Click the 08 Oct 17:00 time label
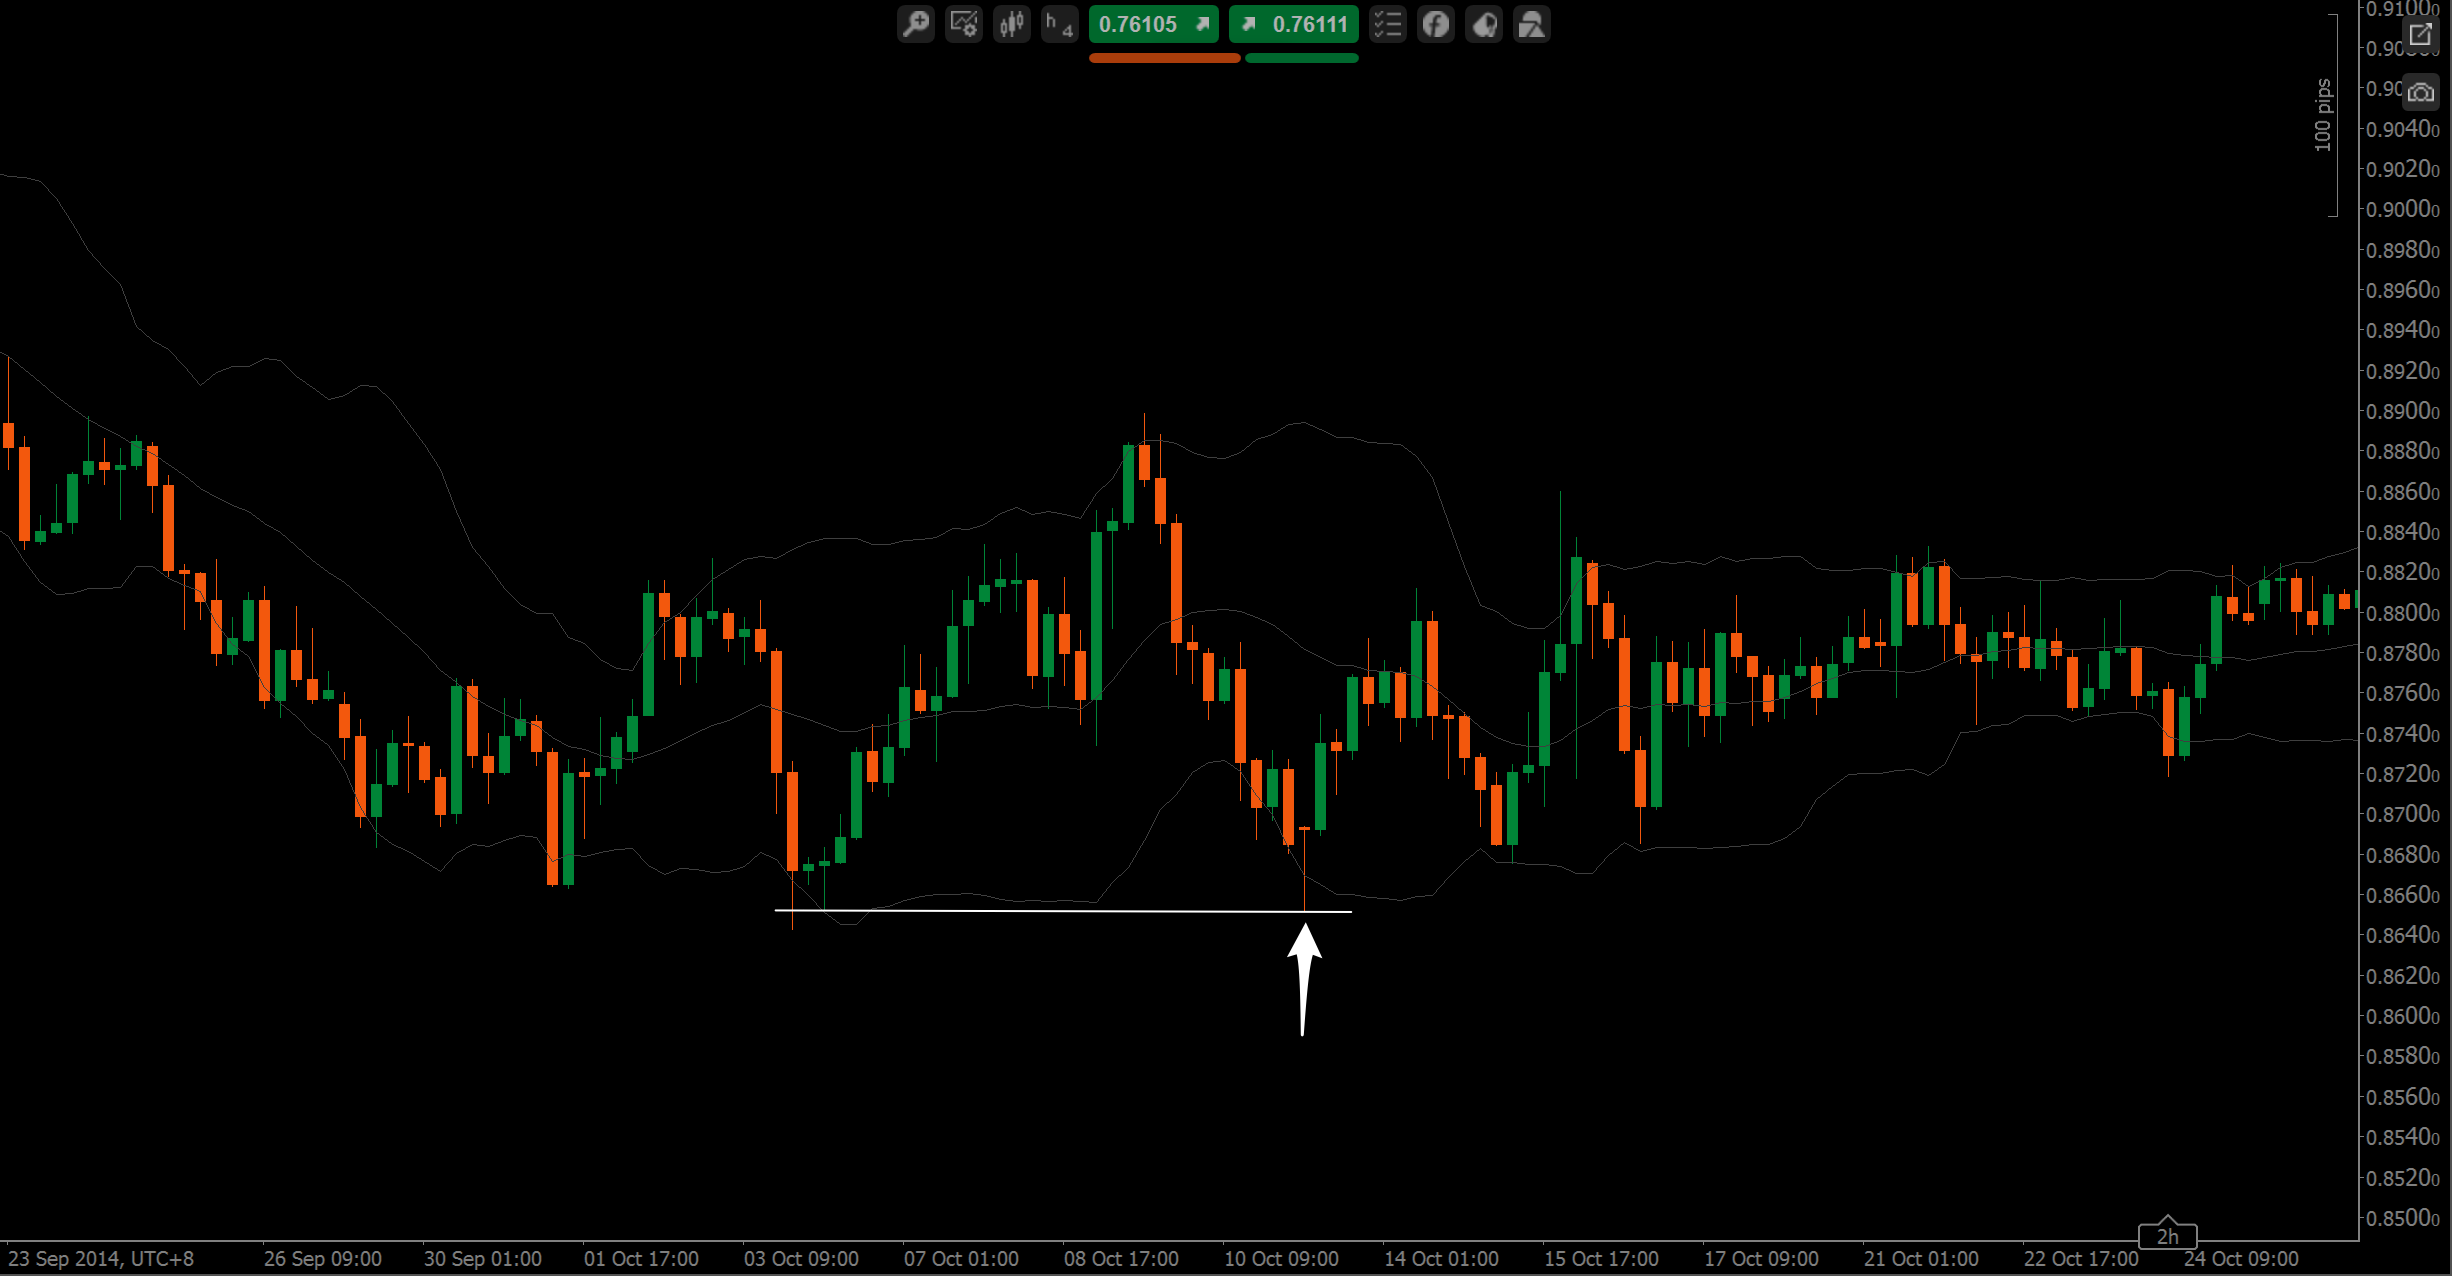This screenshot has height=1276, width=2452. point(1121,1259)
